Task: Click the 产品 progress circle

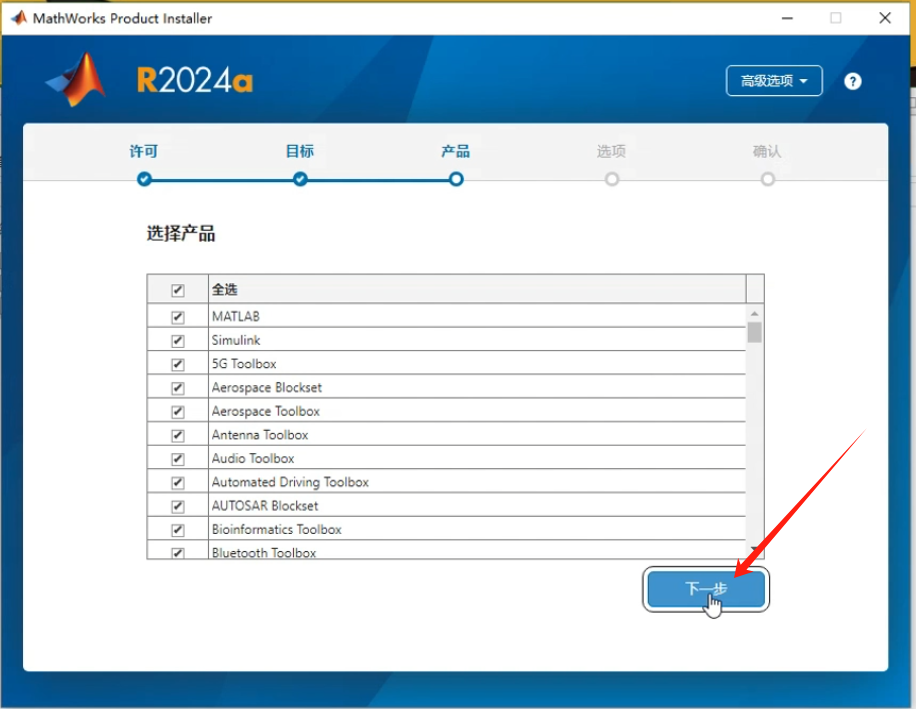Action: pos(455,179)
